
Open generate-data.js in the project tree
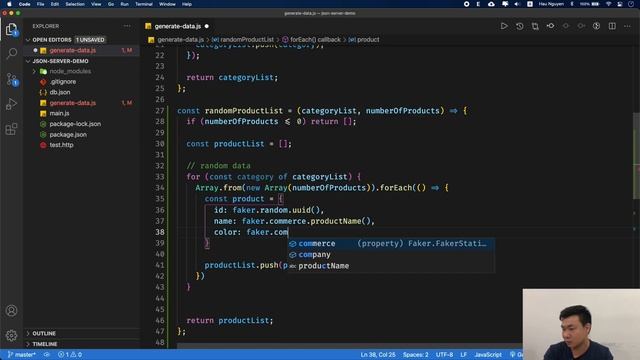pyautogui.click(x=73, y=103)
